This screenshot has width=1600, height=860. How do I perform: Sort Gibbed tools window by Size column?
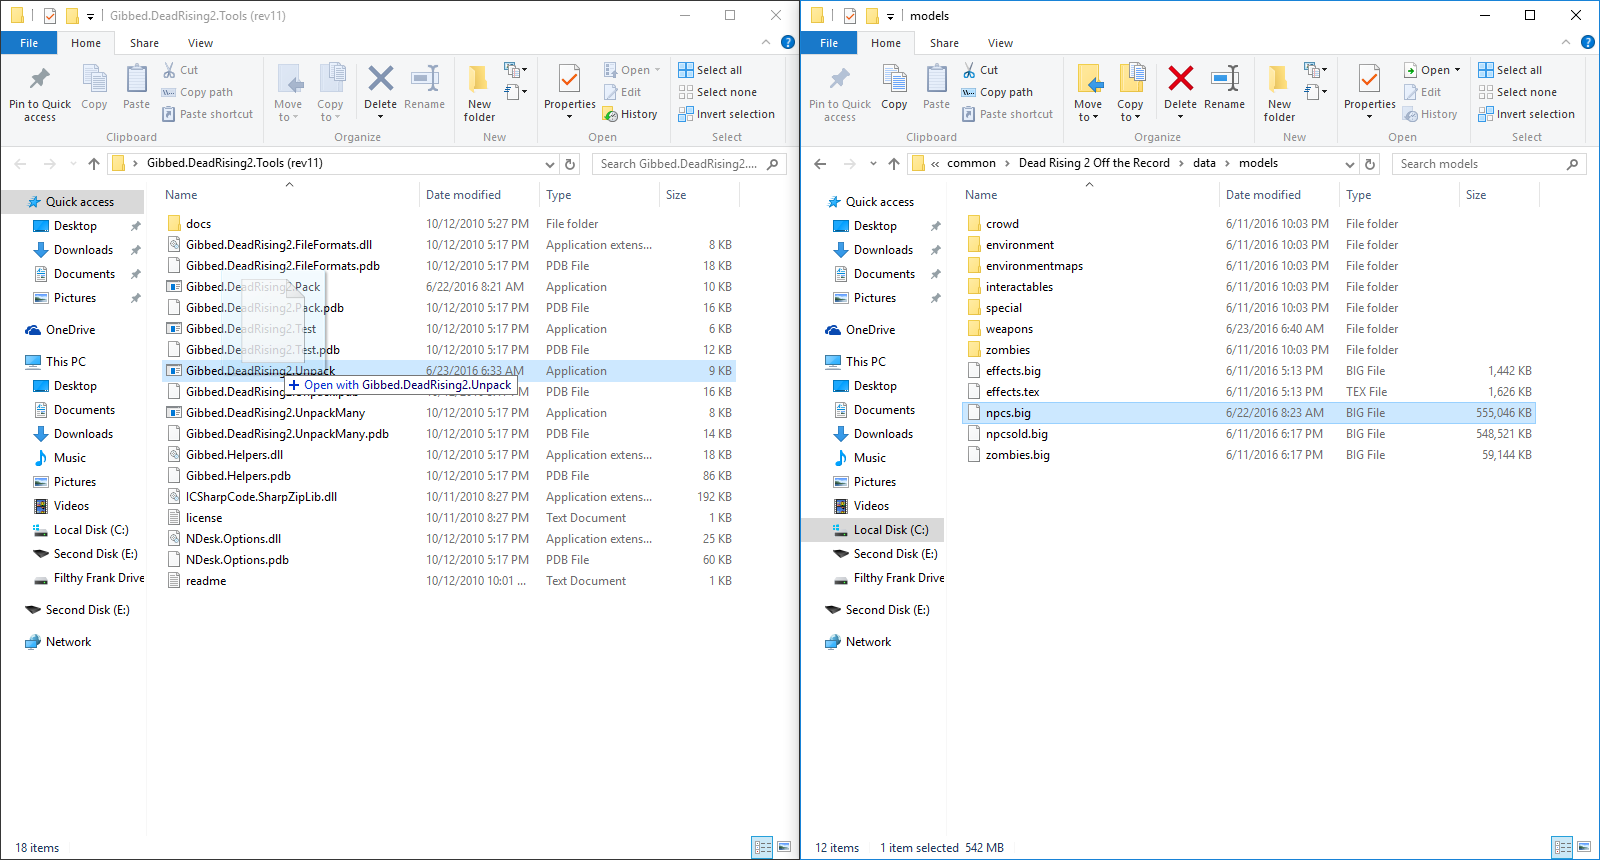(x=699, y=195)
